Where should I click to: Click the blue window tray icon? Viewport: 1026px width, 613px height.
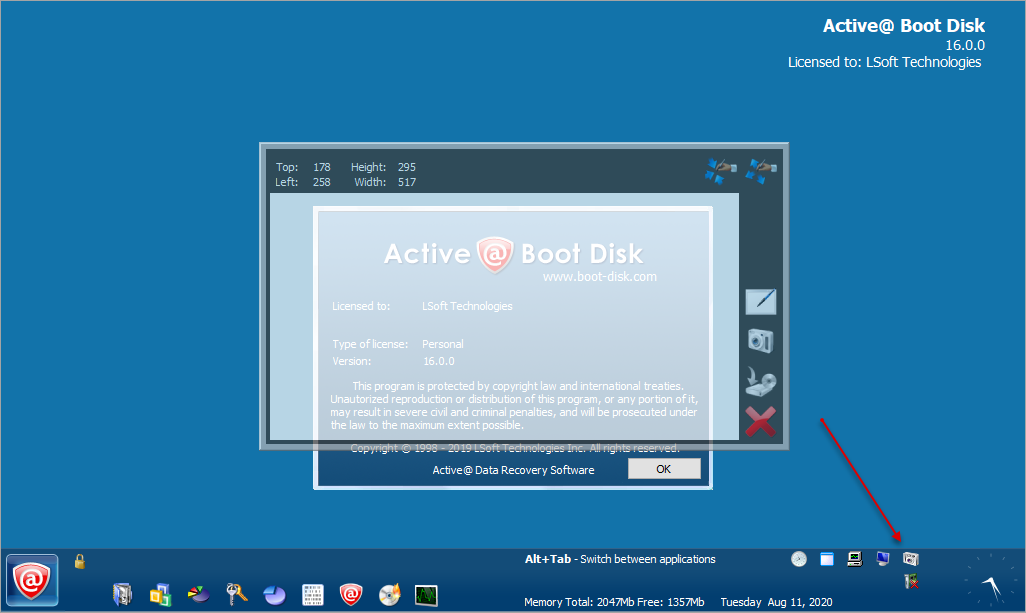[x=827, y=559]
